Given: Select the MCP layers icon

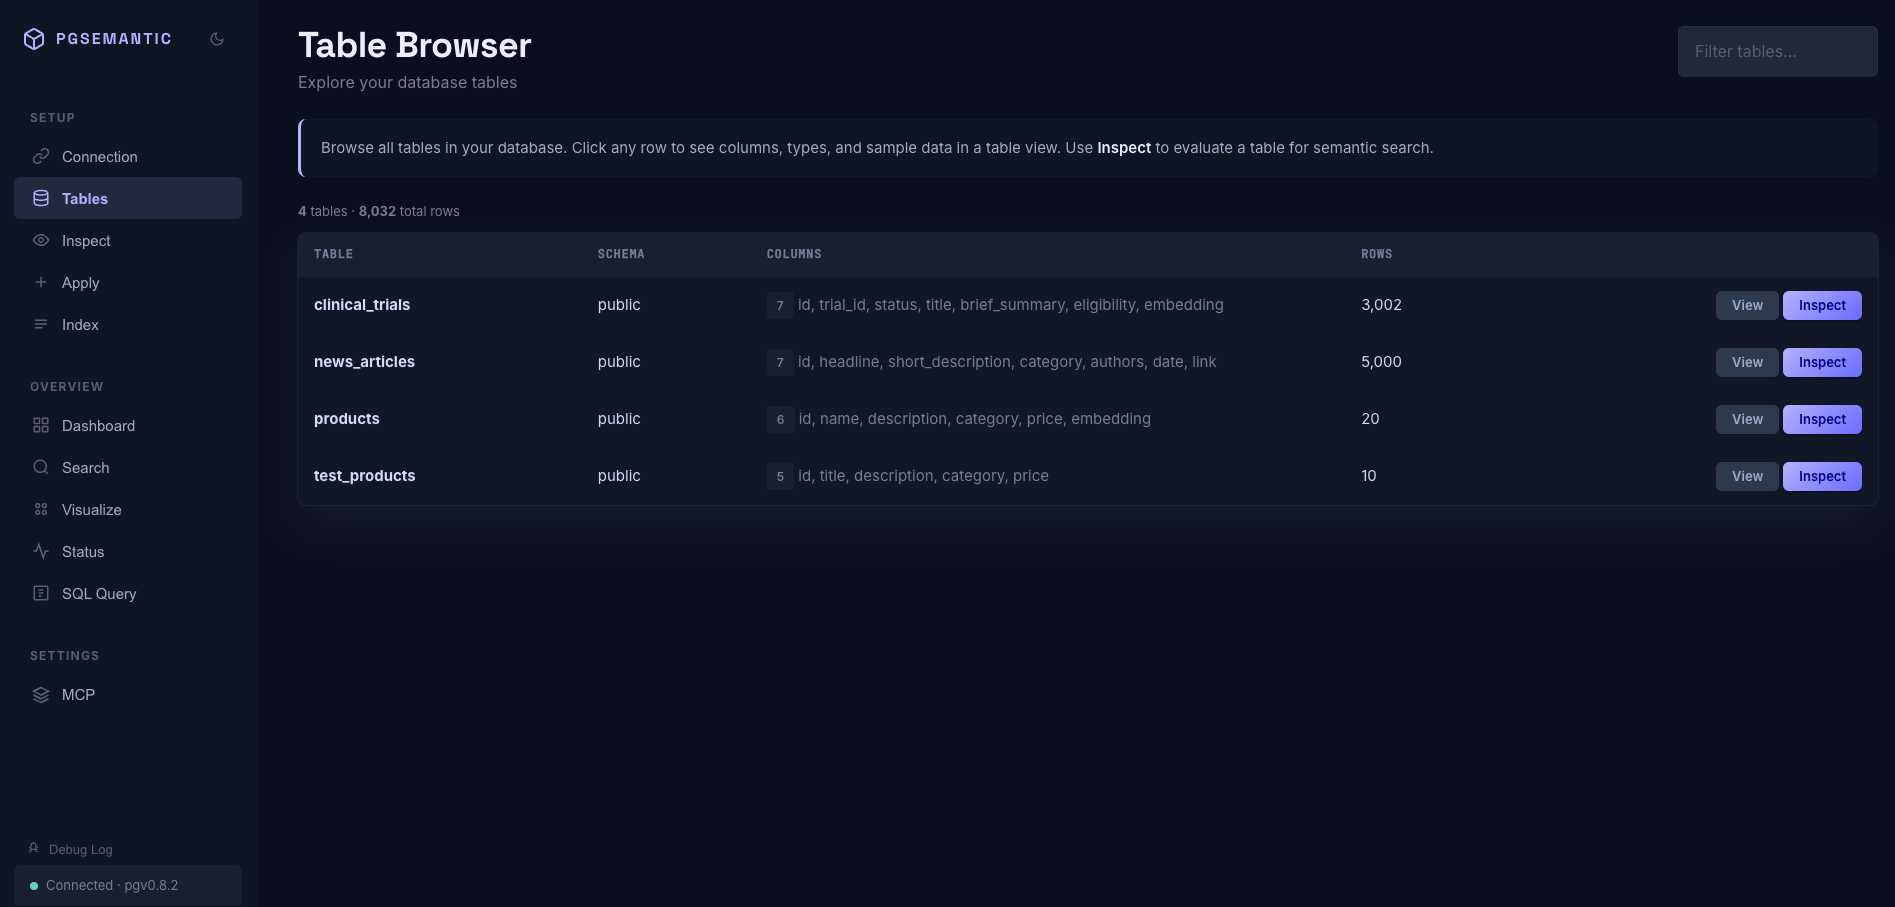Looking at the screenshot, I should 40,694.
